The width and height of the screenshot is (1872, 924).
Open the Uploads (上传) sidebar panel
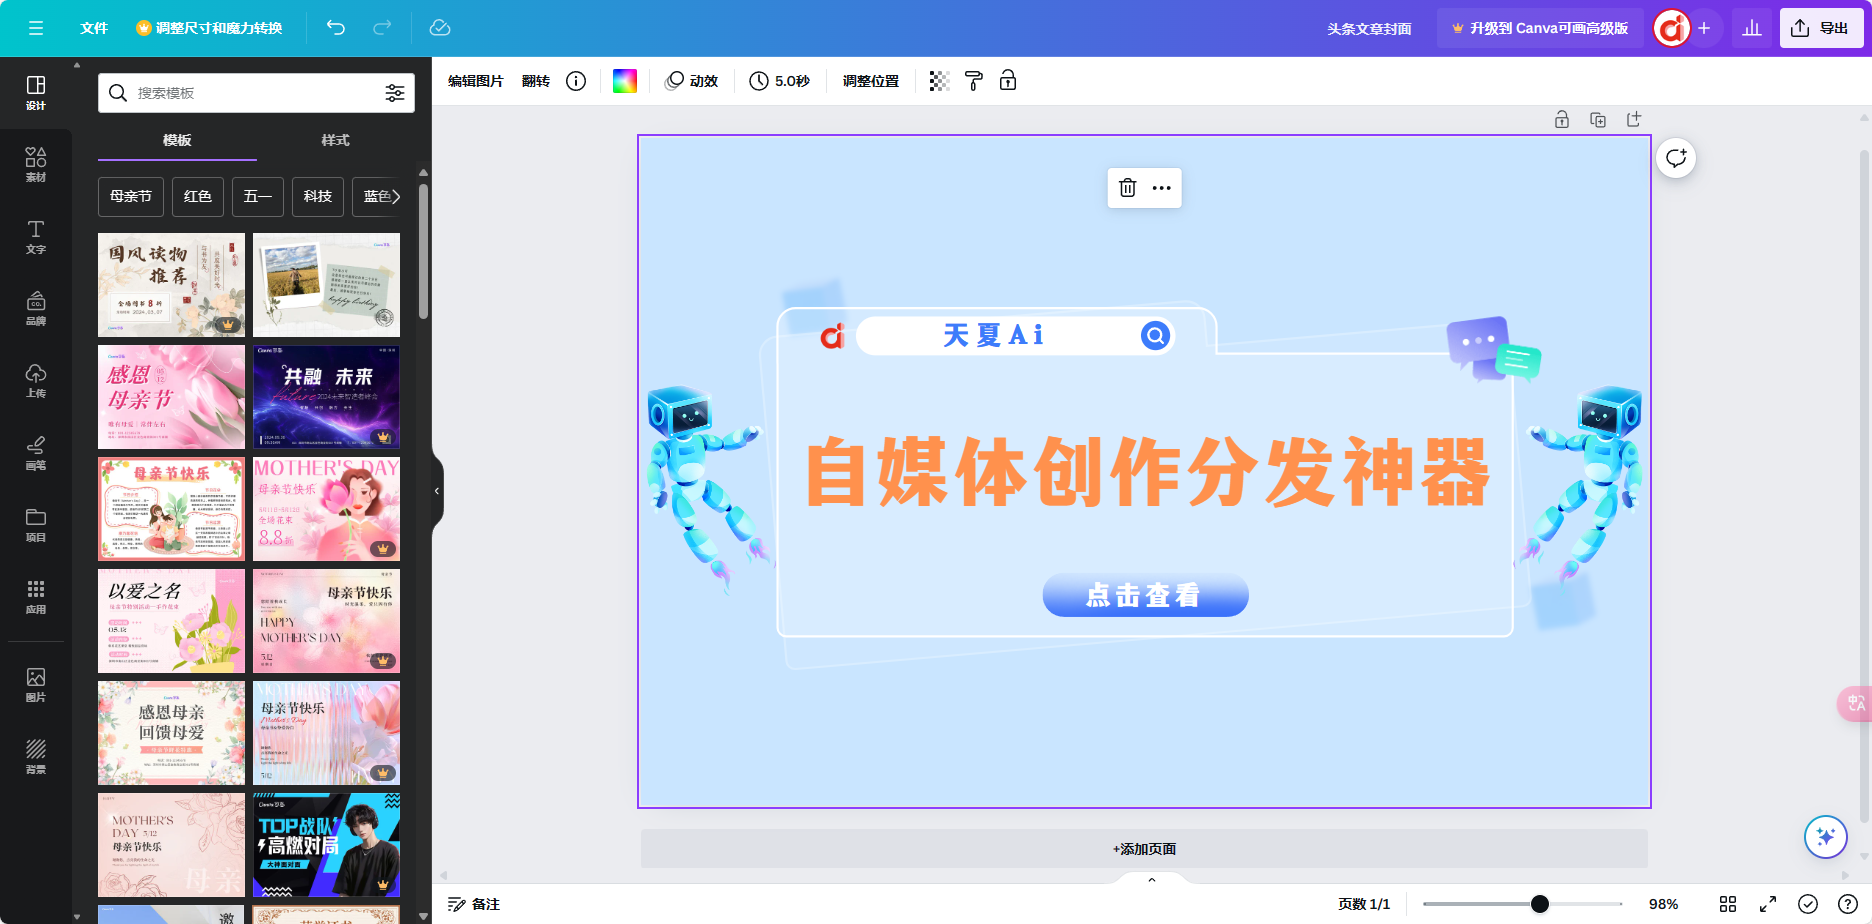click(x=36, y=381)
